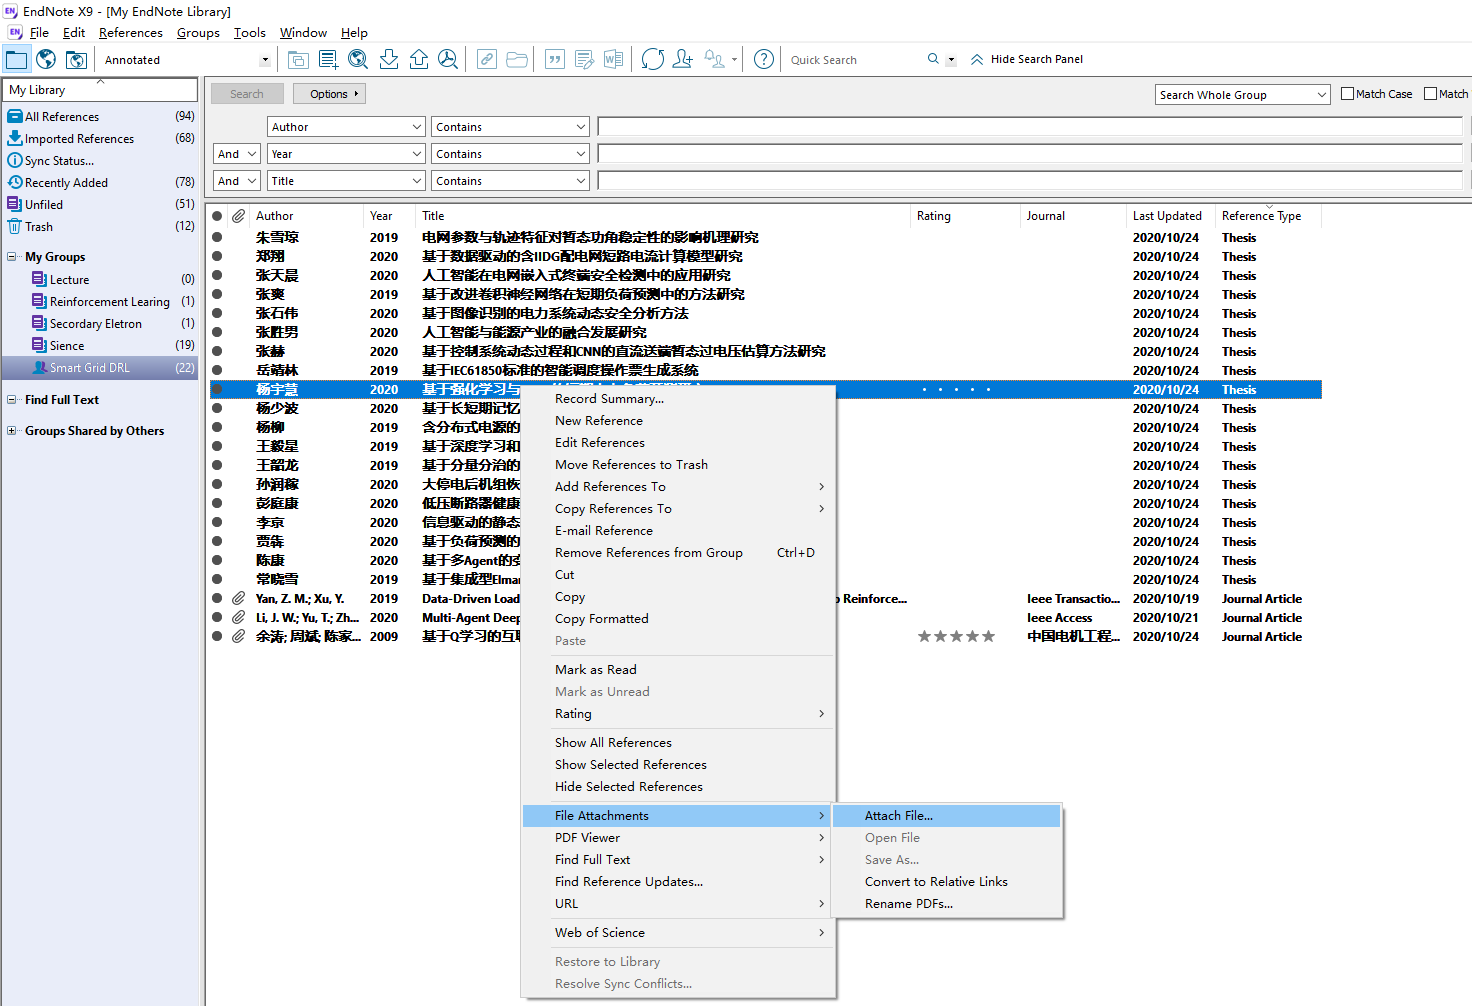Click the Quick Search magnifier icon
The height and width of the screenshot is (1006, 1472).
(x=933, y=59)
